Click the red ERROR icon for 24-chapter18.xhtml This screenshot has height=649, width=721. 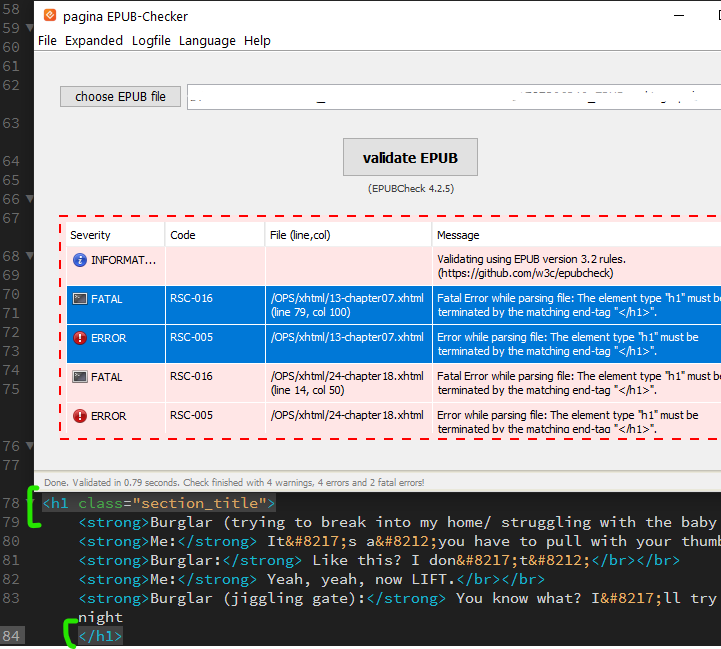point(80,416)
